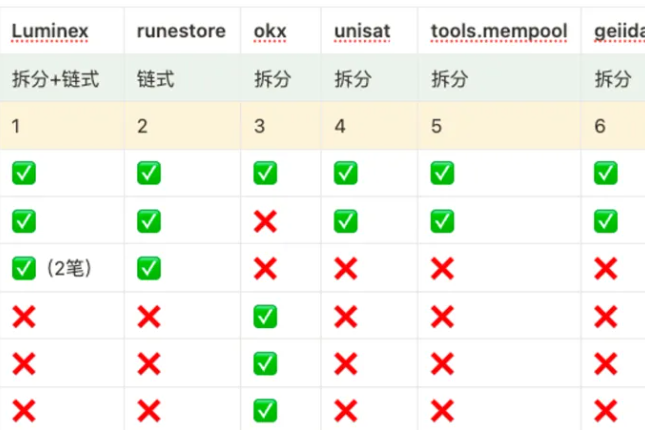Select the 拆分+链式 cell under Luminex
The image size is (645, 430).
click(x=55, y=79)
